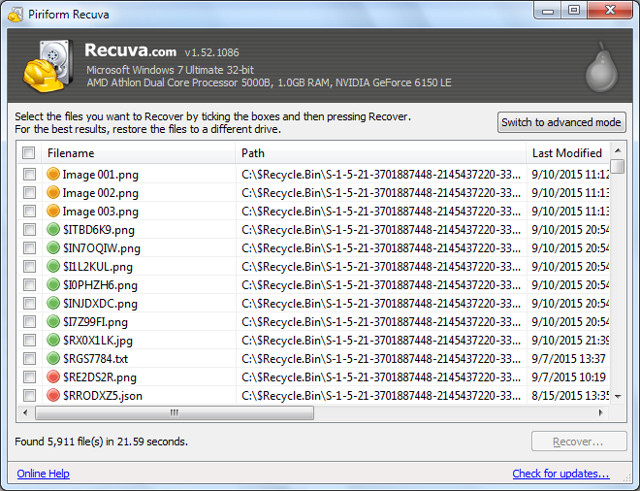Click the green status dot beside $ITBD6K9.png
The height and width of the screenshot is (491, 640).
(x=53, y=230)
